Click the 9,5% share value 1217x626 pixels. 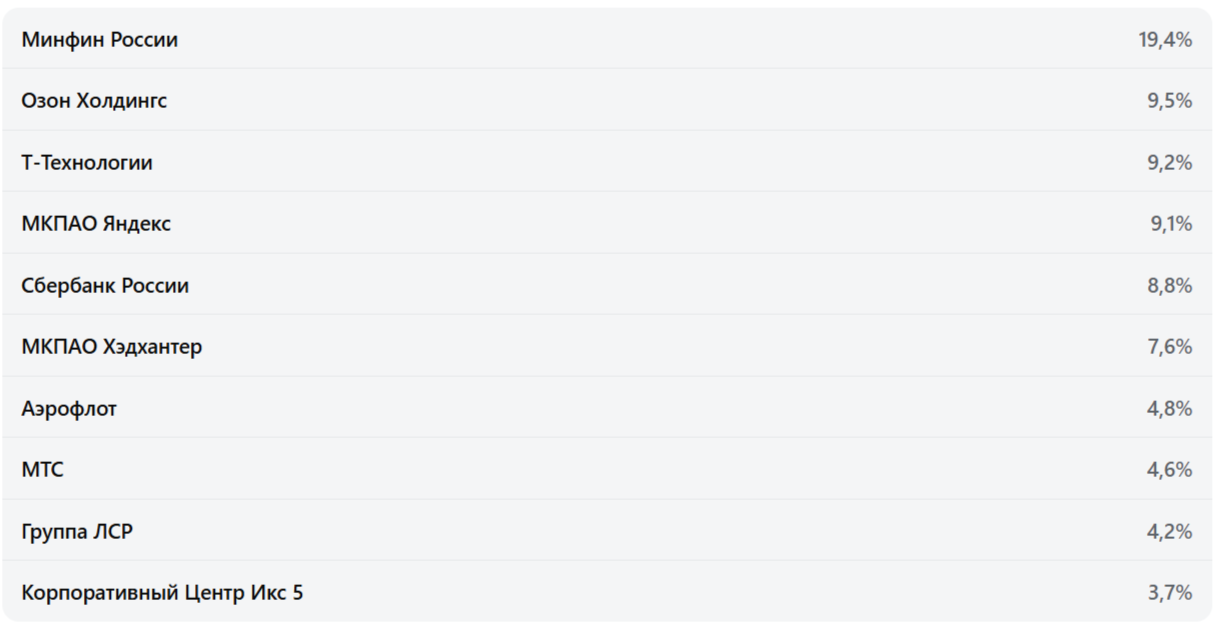(x=1170, y=101)
